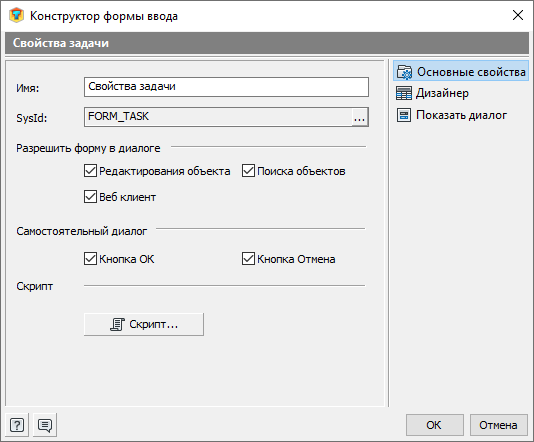
Task: Click the Показать диалог form icon
Action: pos(404,115)
